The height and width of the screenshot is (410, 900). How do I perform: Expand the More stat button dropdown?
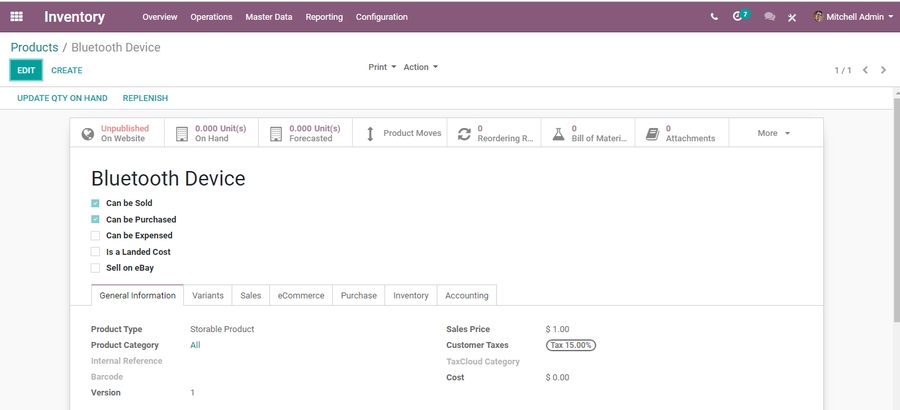click(x=774, y=133)
